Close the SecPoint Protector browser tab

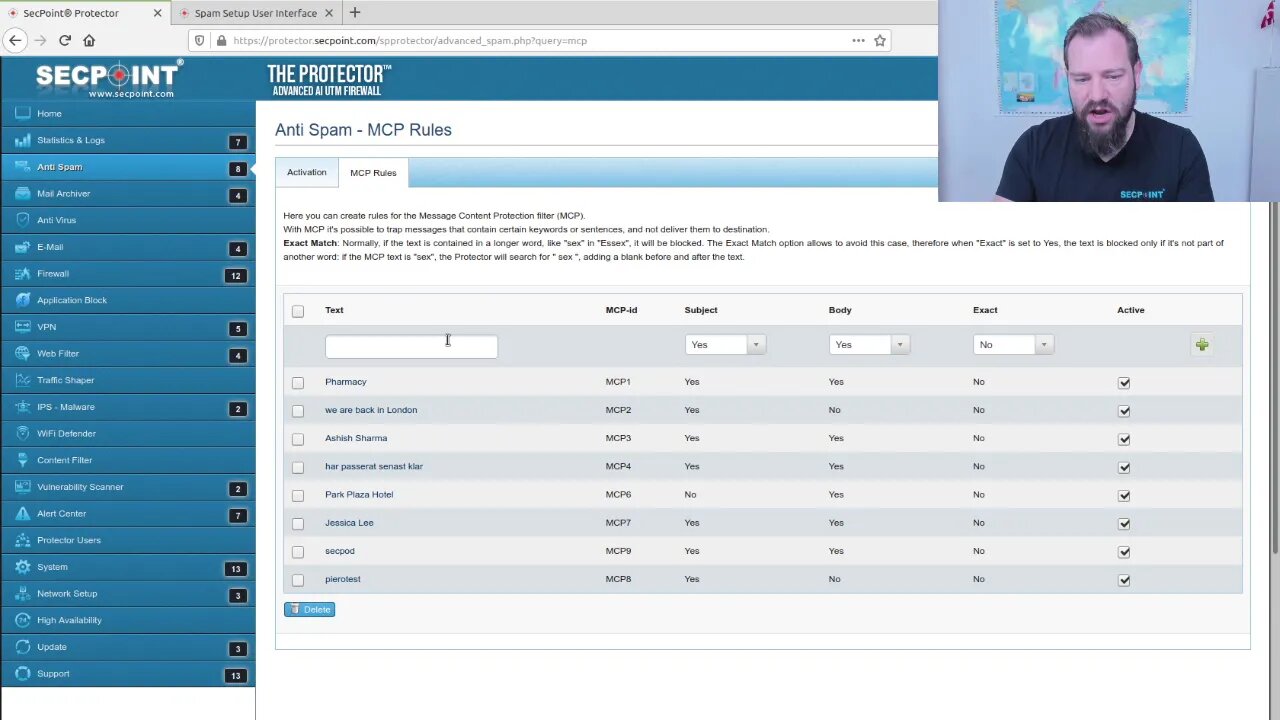tap(157, 13)
